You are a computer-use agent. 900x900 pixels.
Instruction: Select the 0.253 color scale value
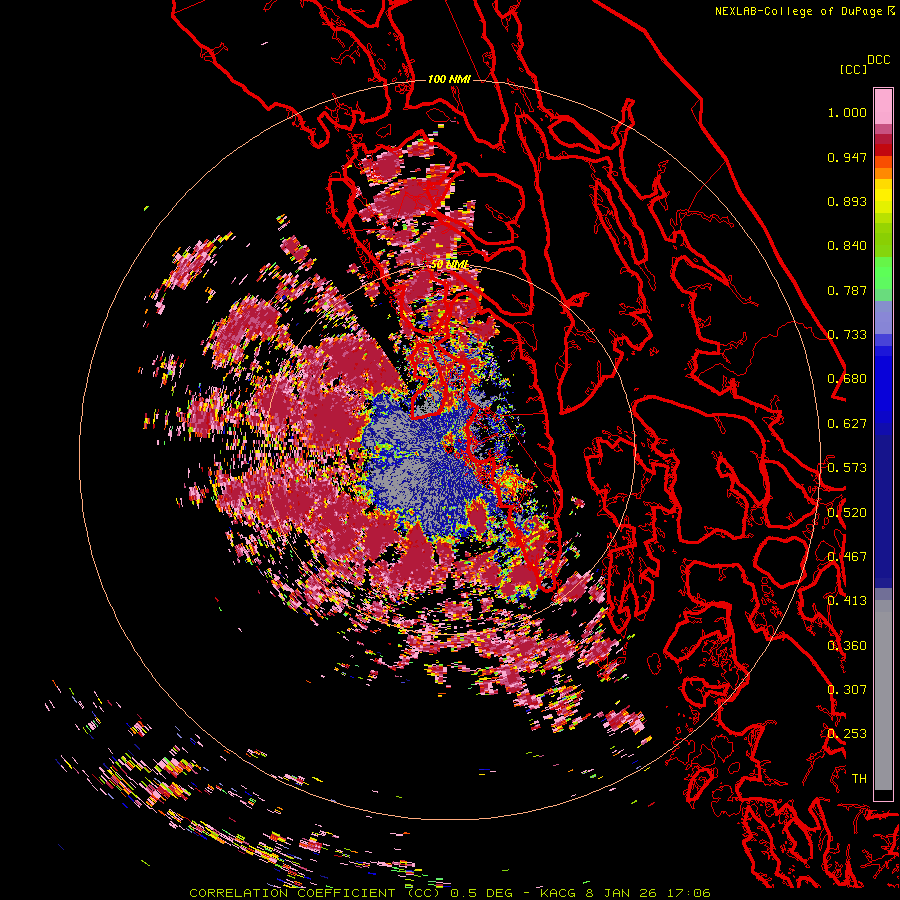coord(847,734)
